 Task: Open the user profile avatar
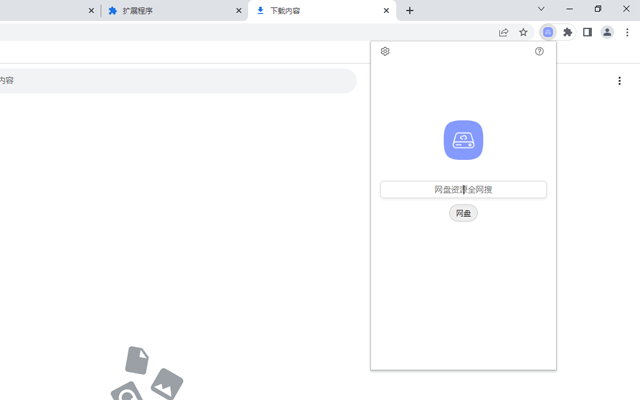click(607, 32)
